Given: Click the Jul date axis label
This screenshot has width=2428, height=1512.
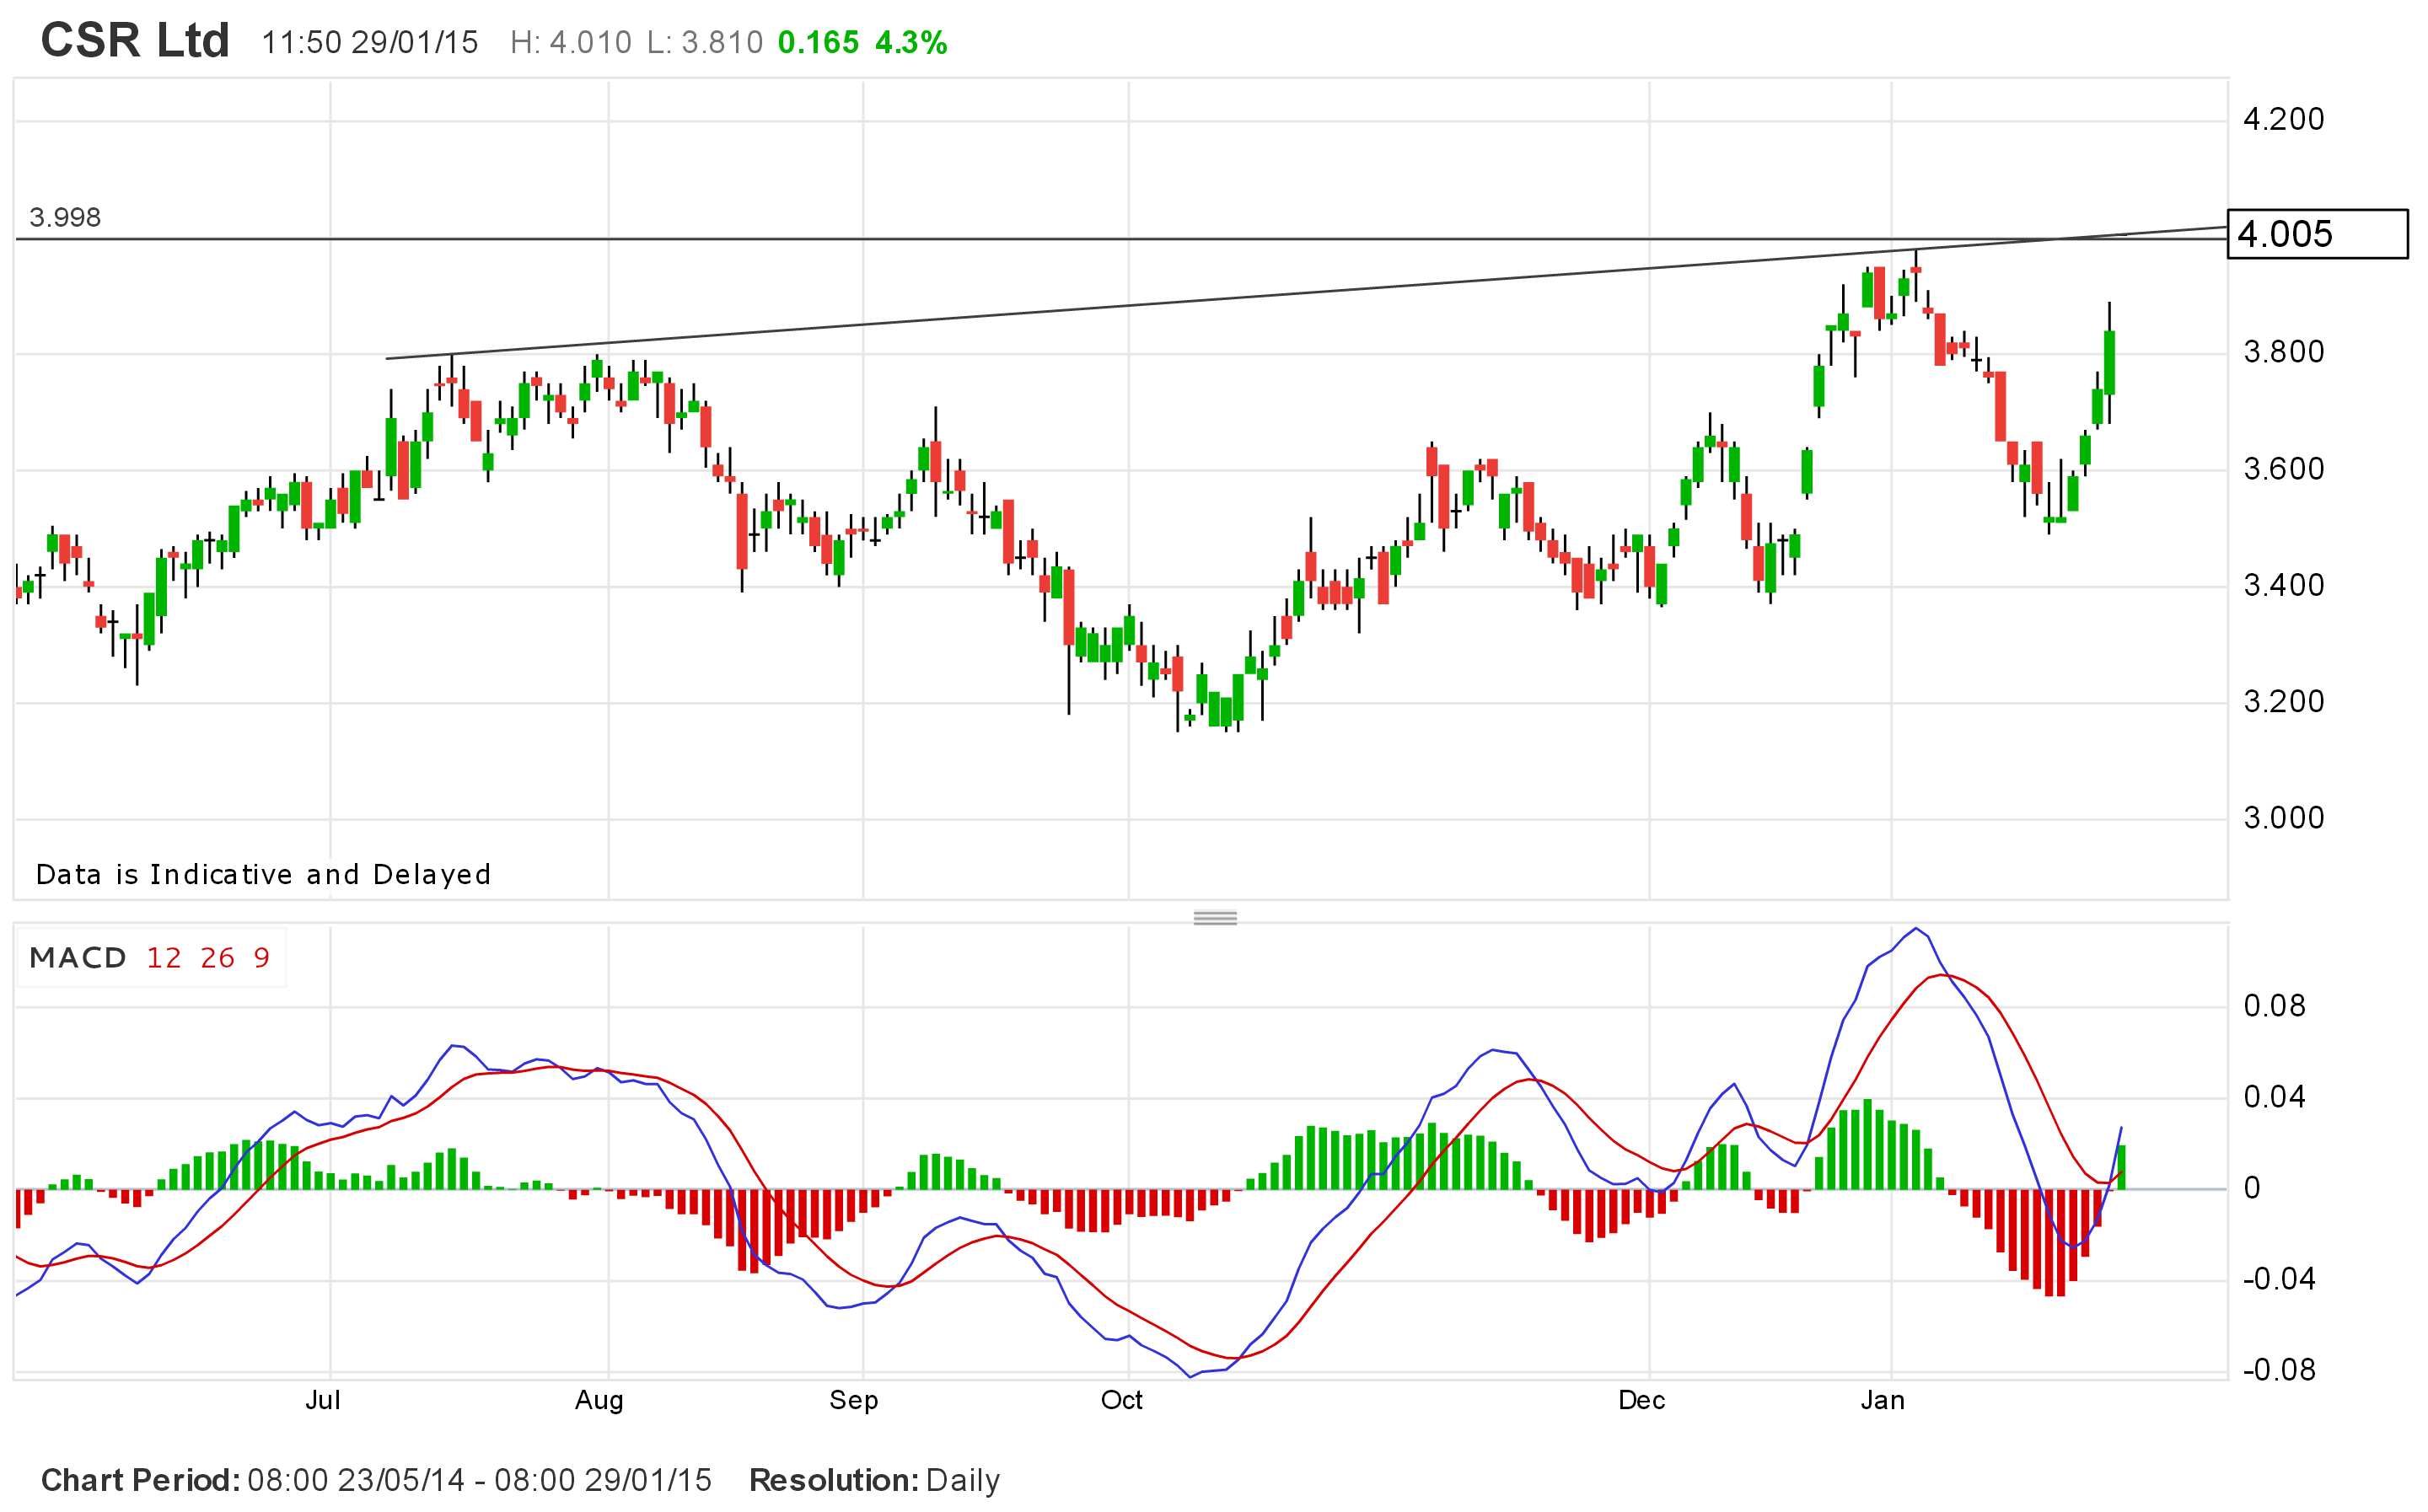Looking at the screenshot, I should click(322, 1400).
